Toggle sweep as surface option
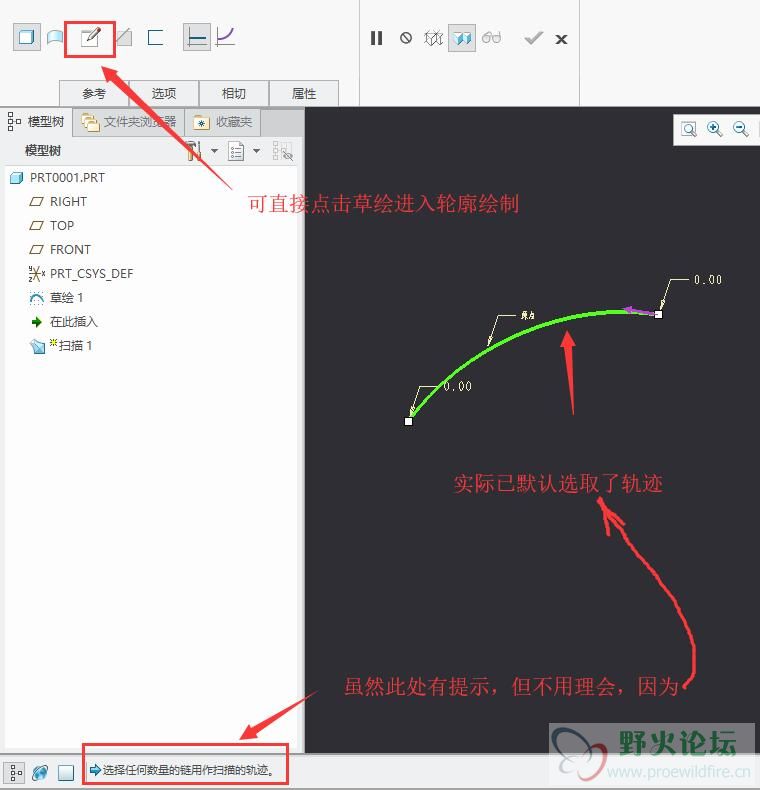 (x=55, y=38)
